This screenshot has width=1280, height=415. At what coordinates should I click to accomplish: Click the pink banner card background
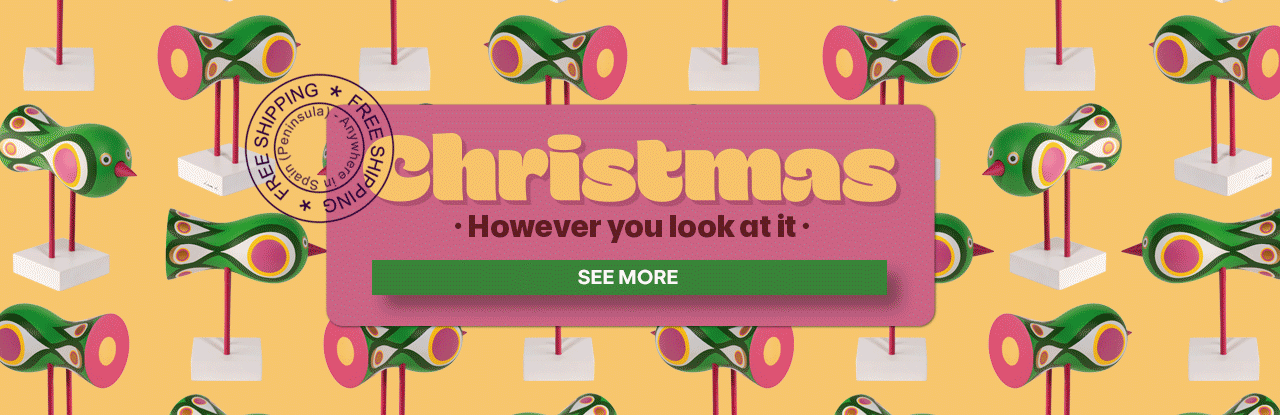click(x=631, y=215)
